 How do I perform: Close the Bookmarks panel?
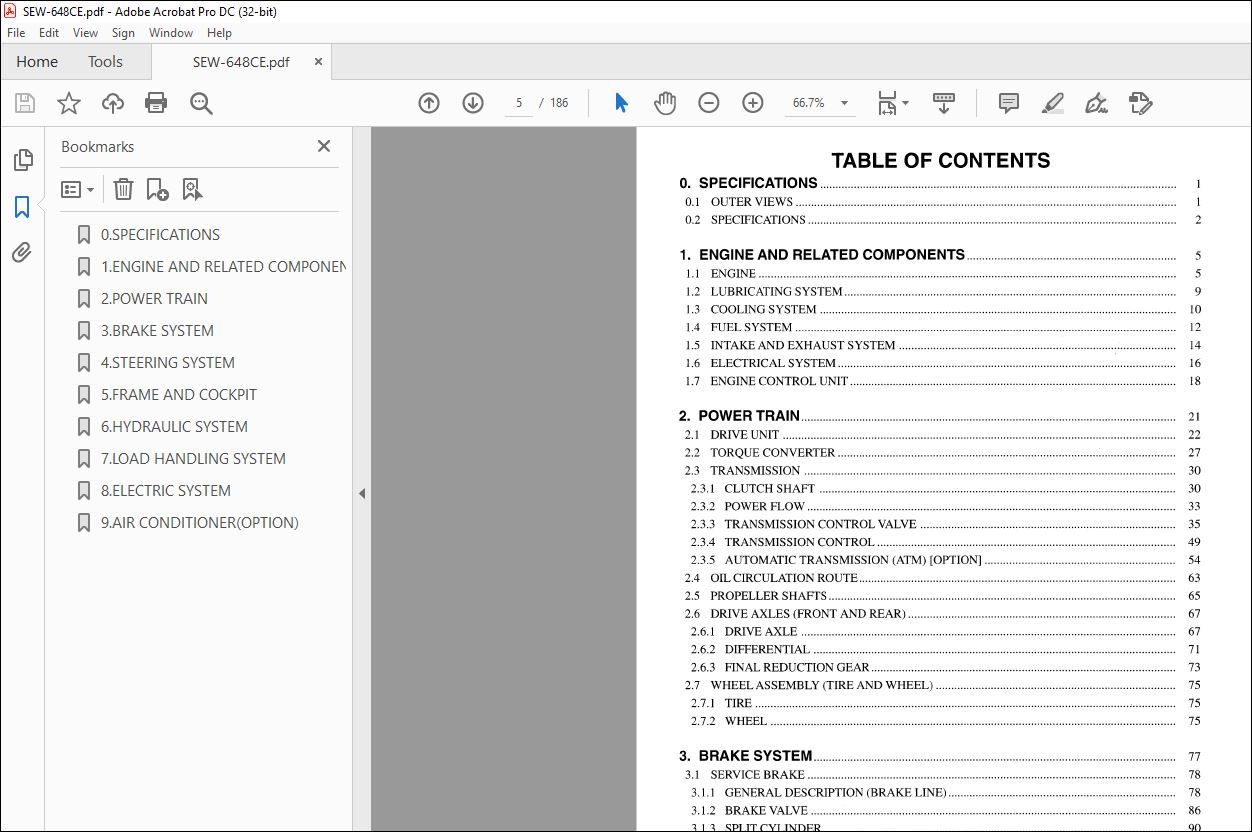(323, 146)
